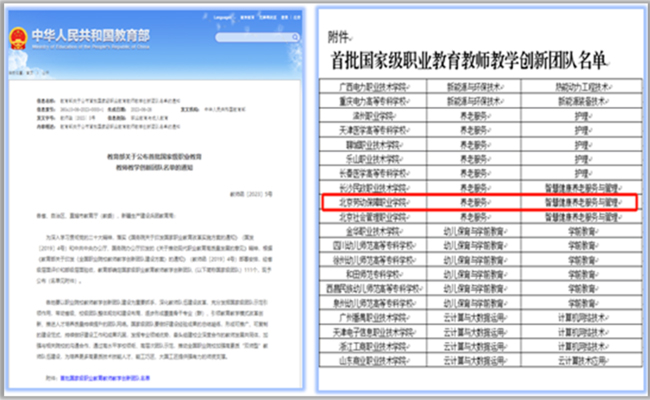The width and height of the screenshot is (650, 400).
Task: Click 学前教育 in the 和田师范专科学校 row
Action: pyautogui.click(x=582, y=274)
